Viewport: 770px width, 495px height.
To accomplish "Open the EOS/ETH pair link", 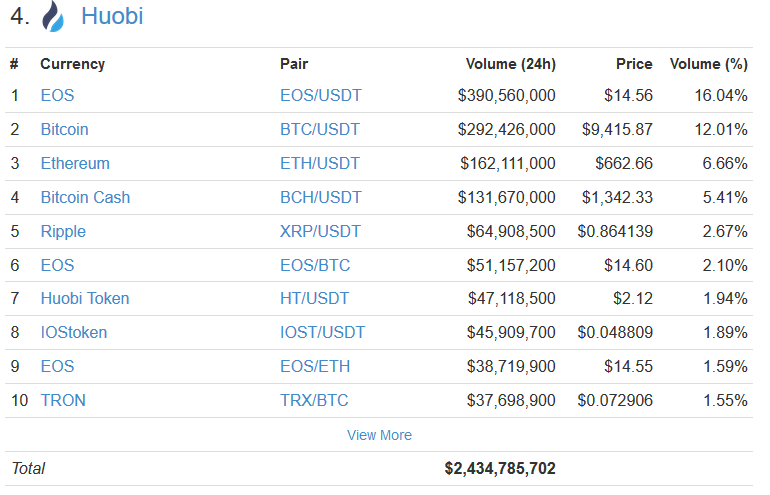I will [315, 366].
